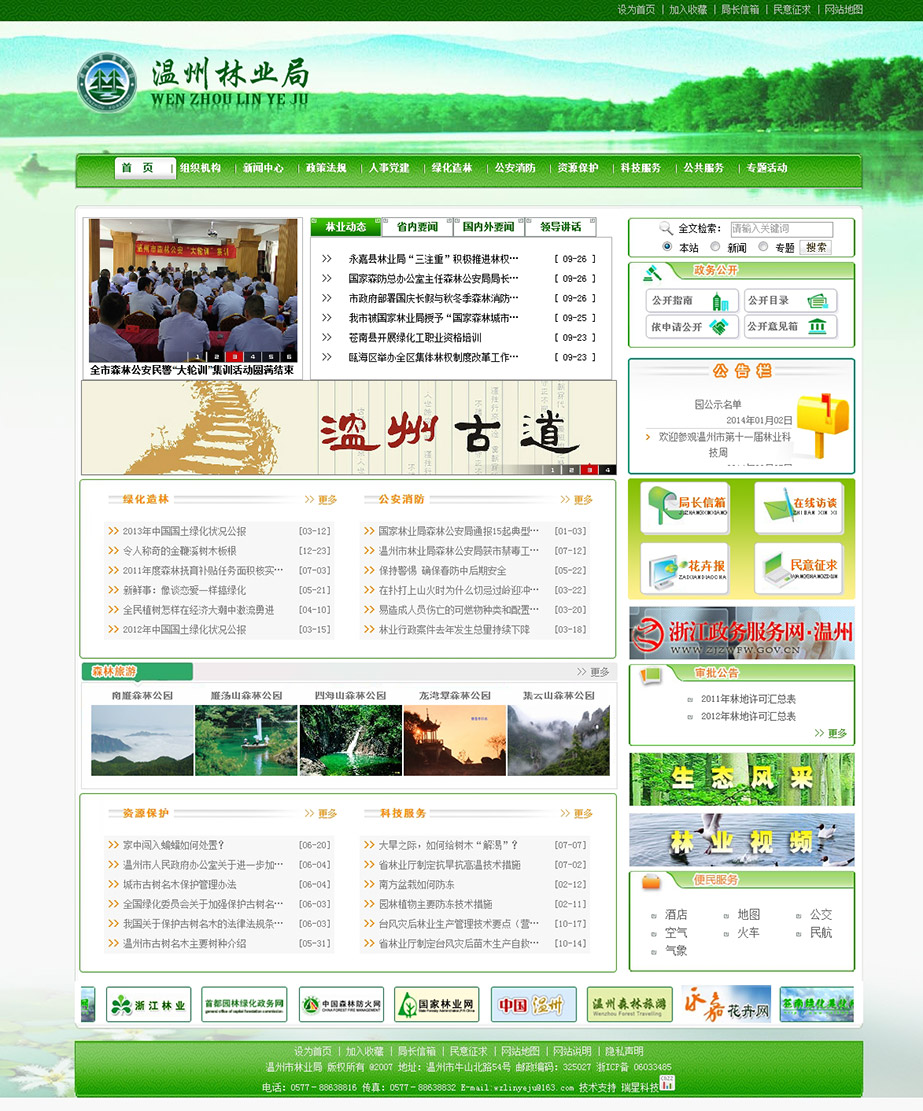The height and width of the screenshot is (1111, 923).
Task: Open the 四海山森林公园 thumbnail photo
Action: pos(351,740)
